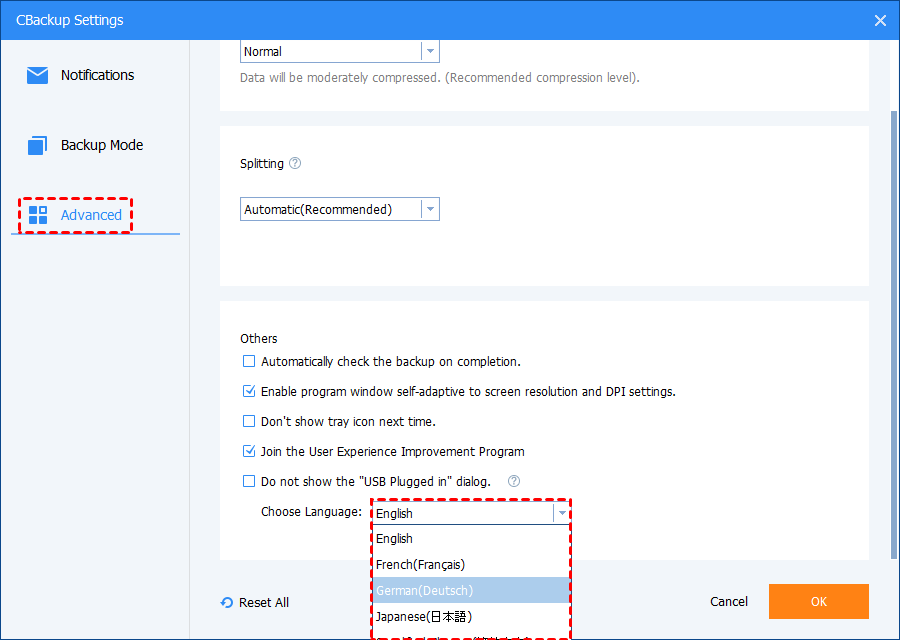Enable automatically check backup on completion
The image size is (900, 640).
coord(249,362)
